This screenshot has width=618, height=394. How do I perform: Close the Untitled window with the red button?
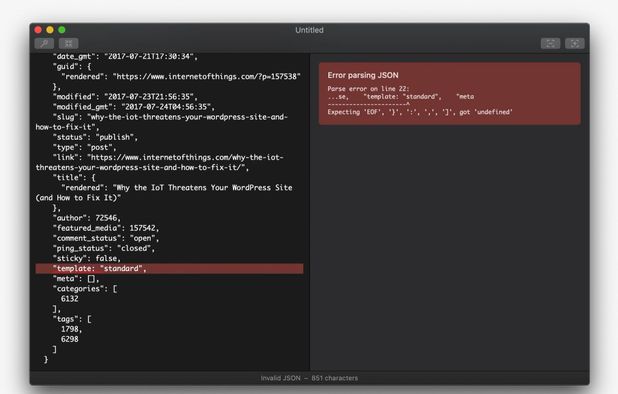coord(38,30)
